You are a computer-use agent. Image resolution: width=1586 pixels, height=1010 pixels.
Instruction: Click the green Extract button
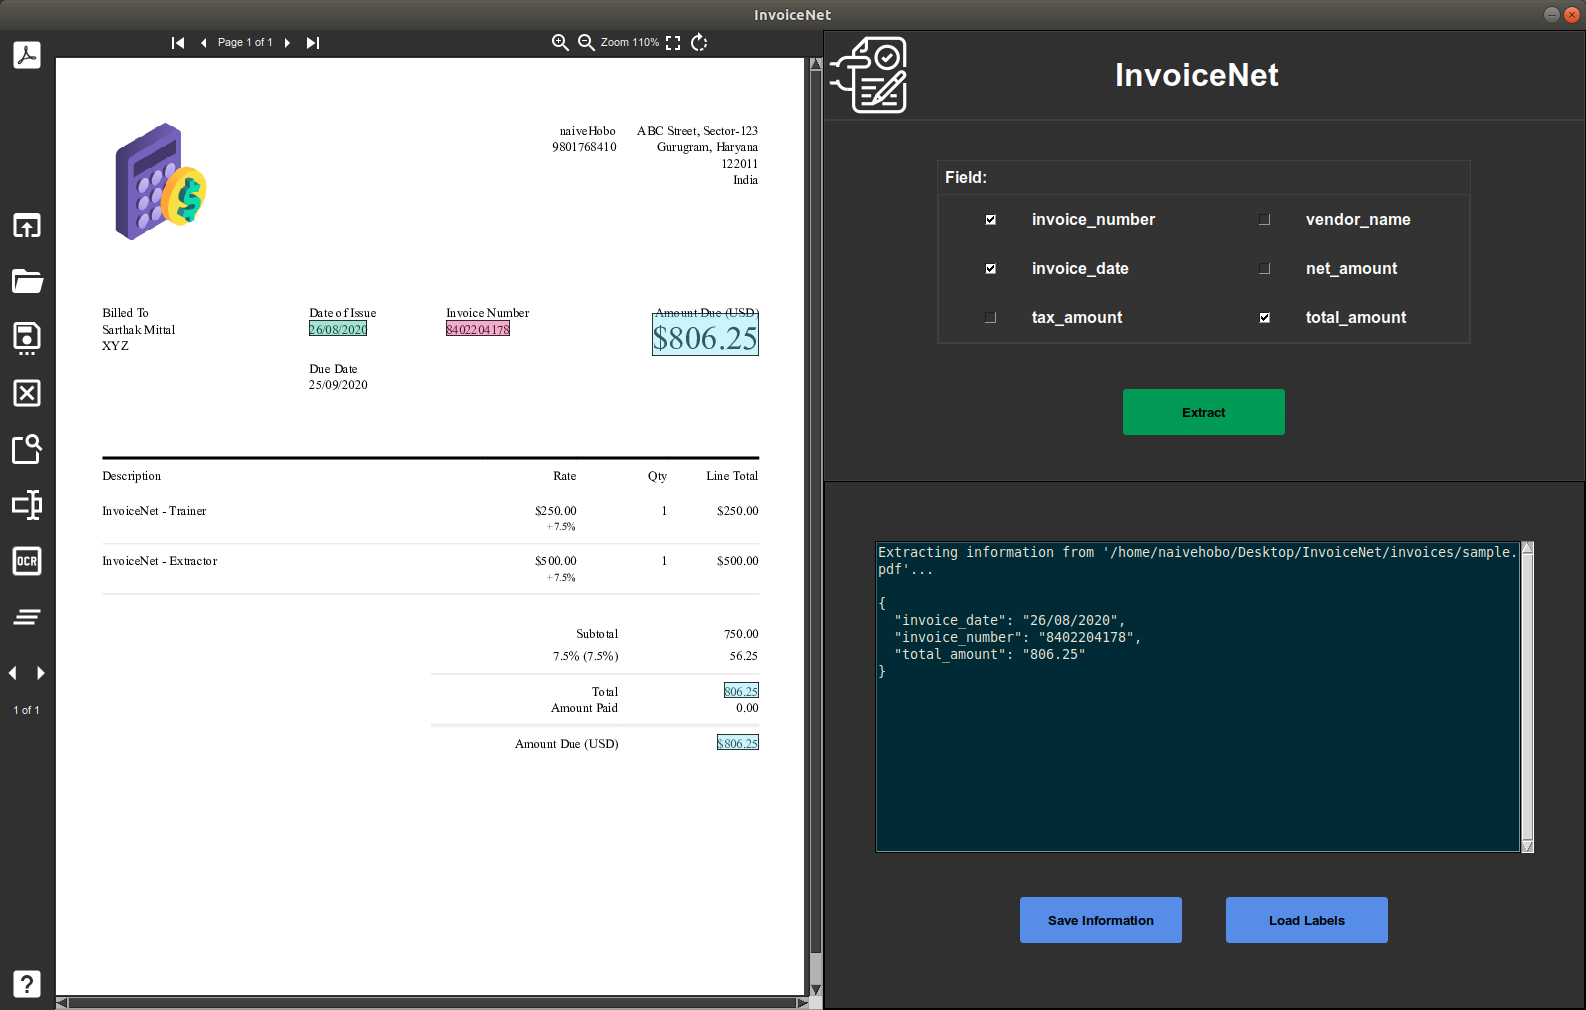pyautogui.click(x=1204, y=412)
